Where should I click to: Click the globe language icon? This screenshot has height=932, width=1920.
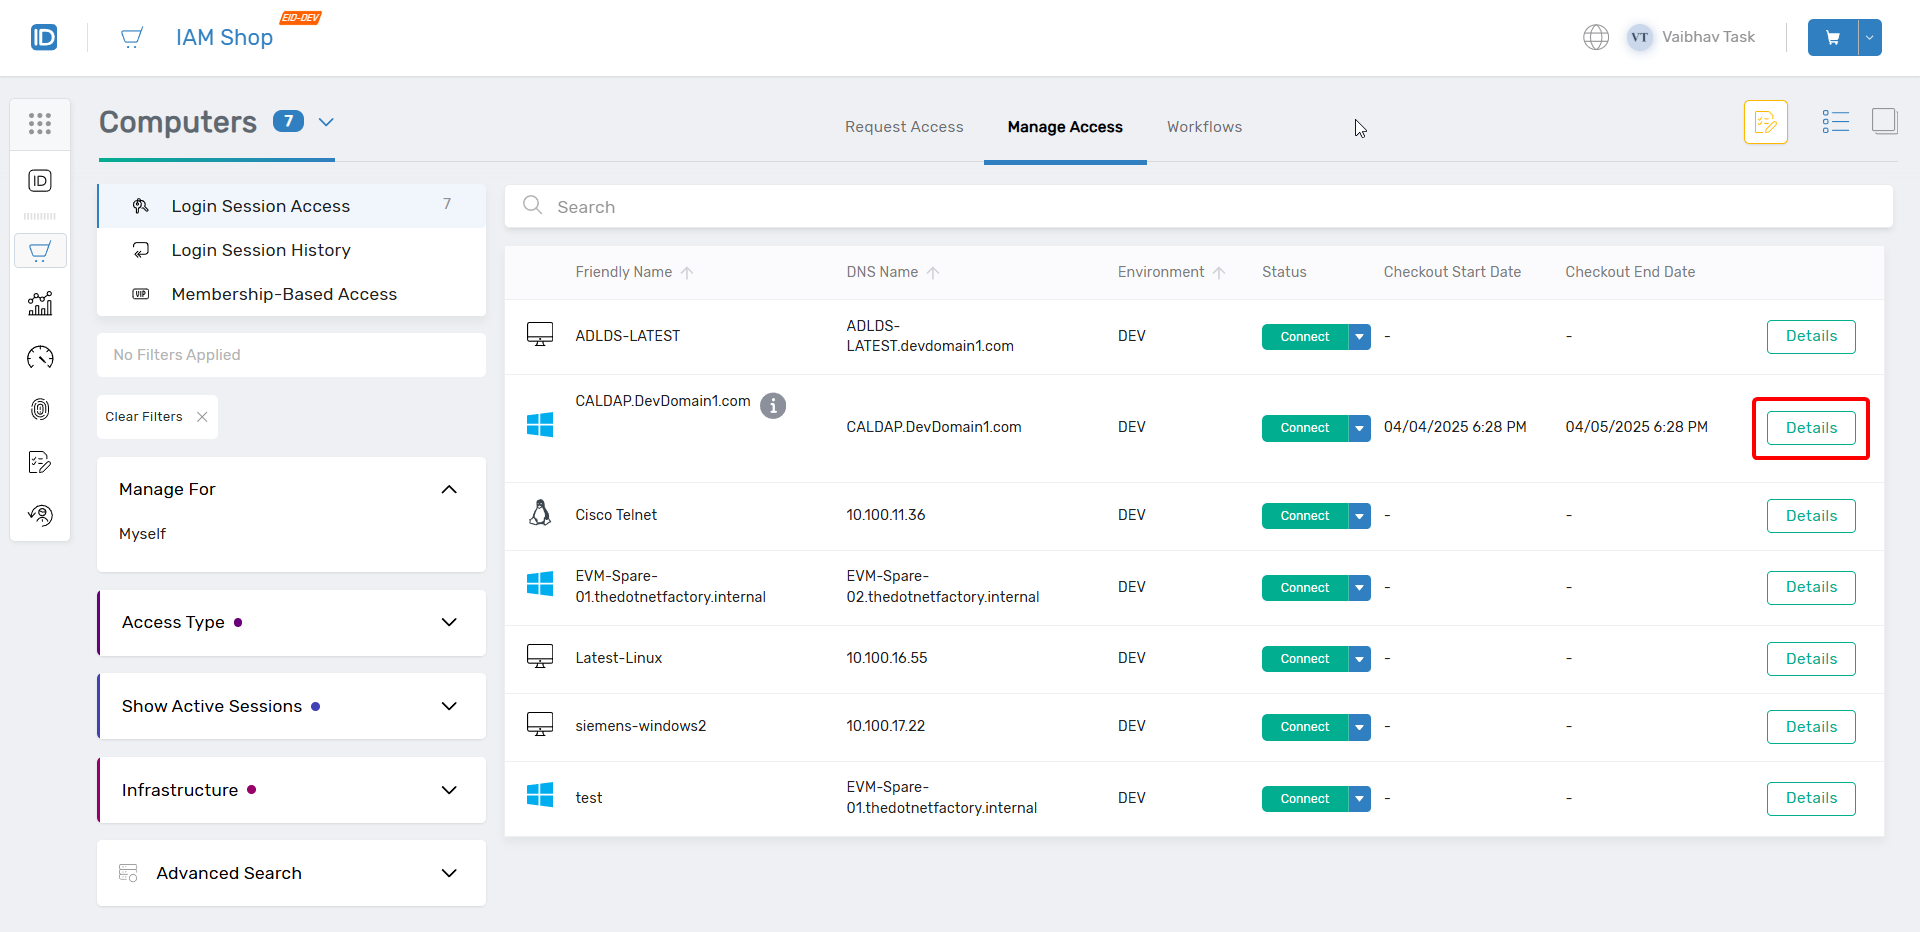click(1596, 37)
